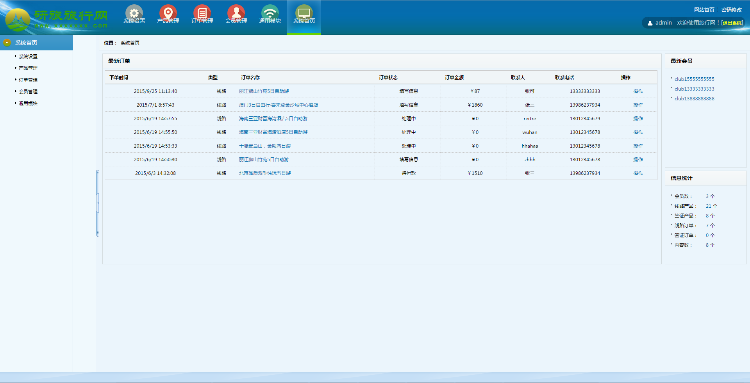750x383 pixels.
Task: Click the user icon beside admin
Action: click(x=650, y=23)
